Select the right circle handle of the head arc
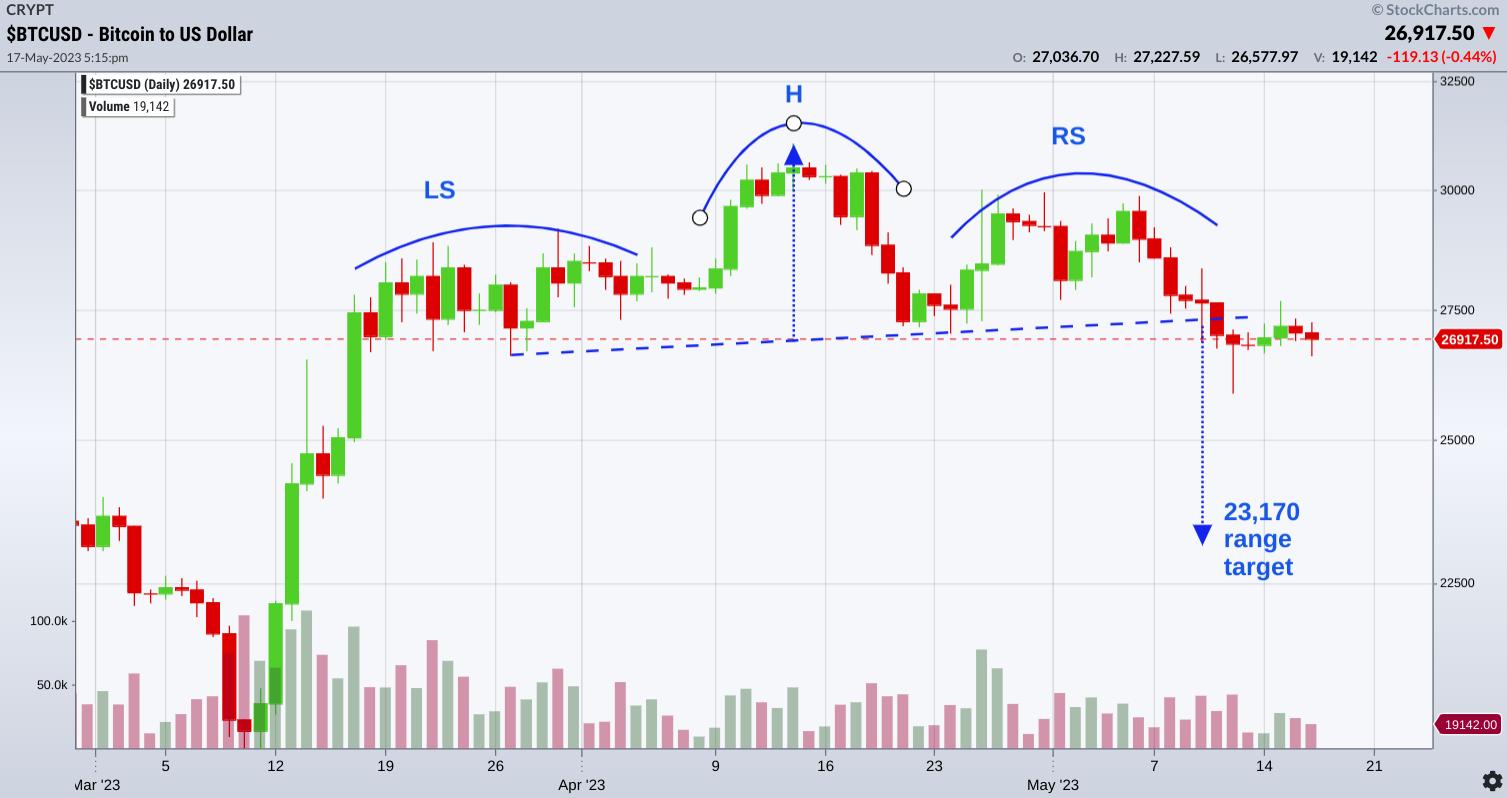The width and height of the screenshot is (1507, 798). click(904, 188)
